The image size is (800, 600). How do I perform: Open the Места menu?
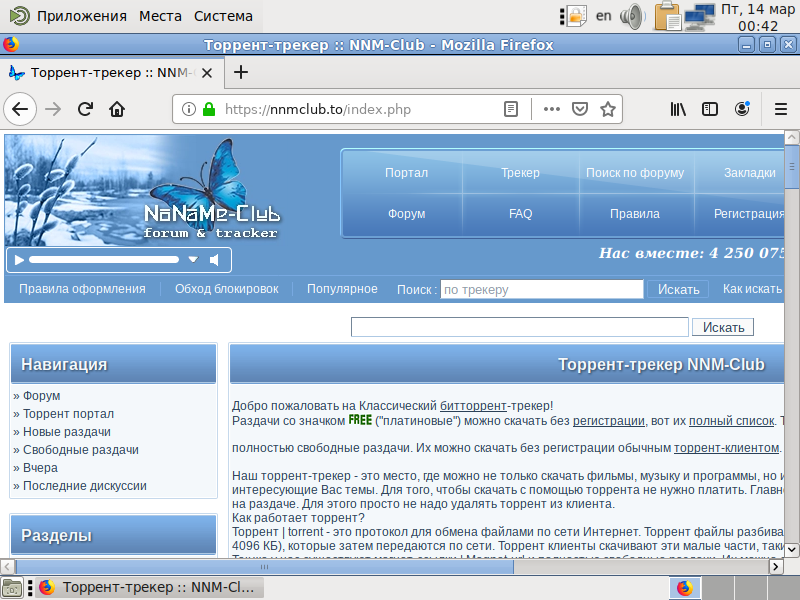(x=160, y=16)
